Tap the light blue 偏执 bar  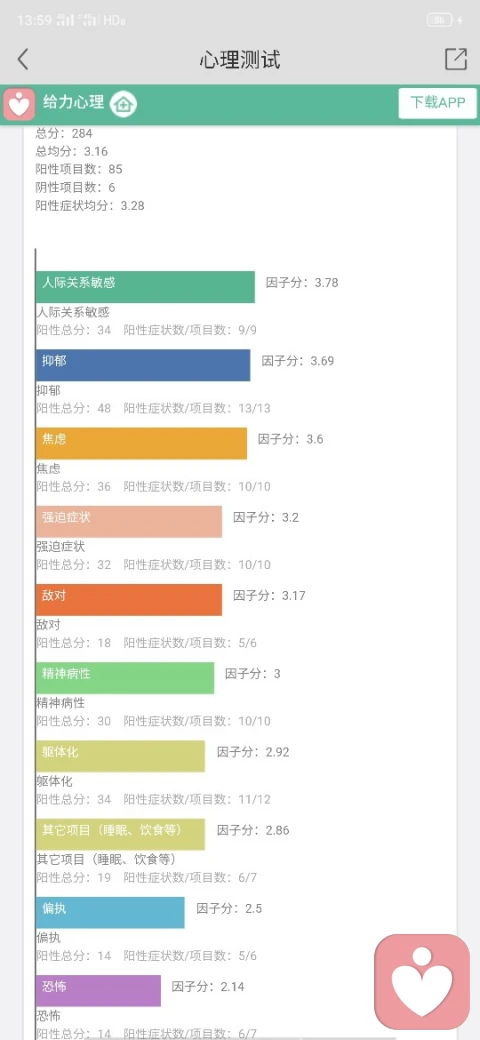click(x=110, y=913)
